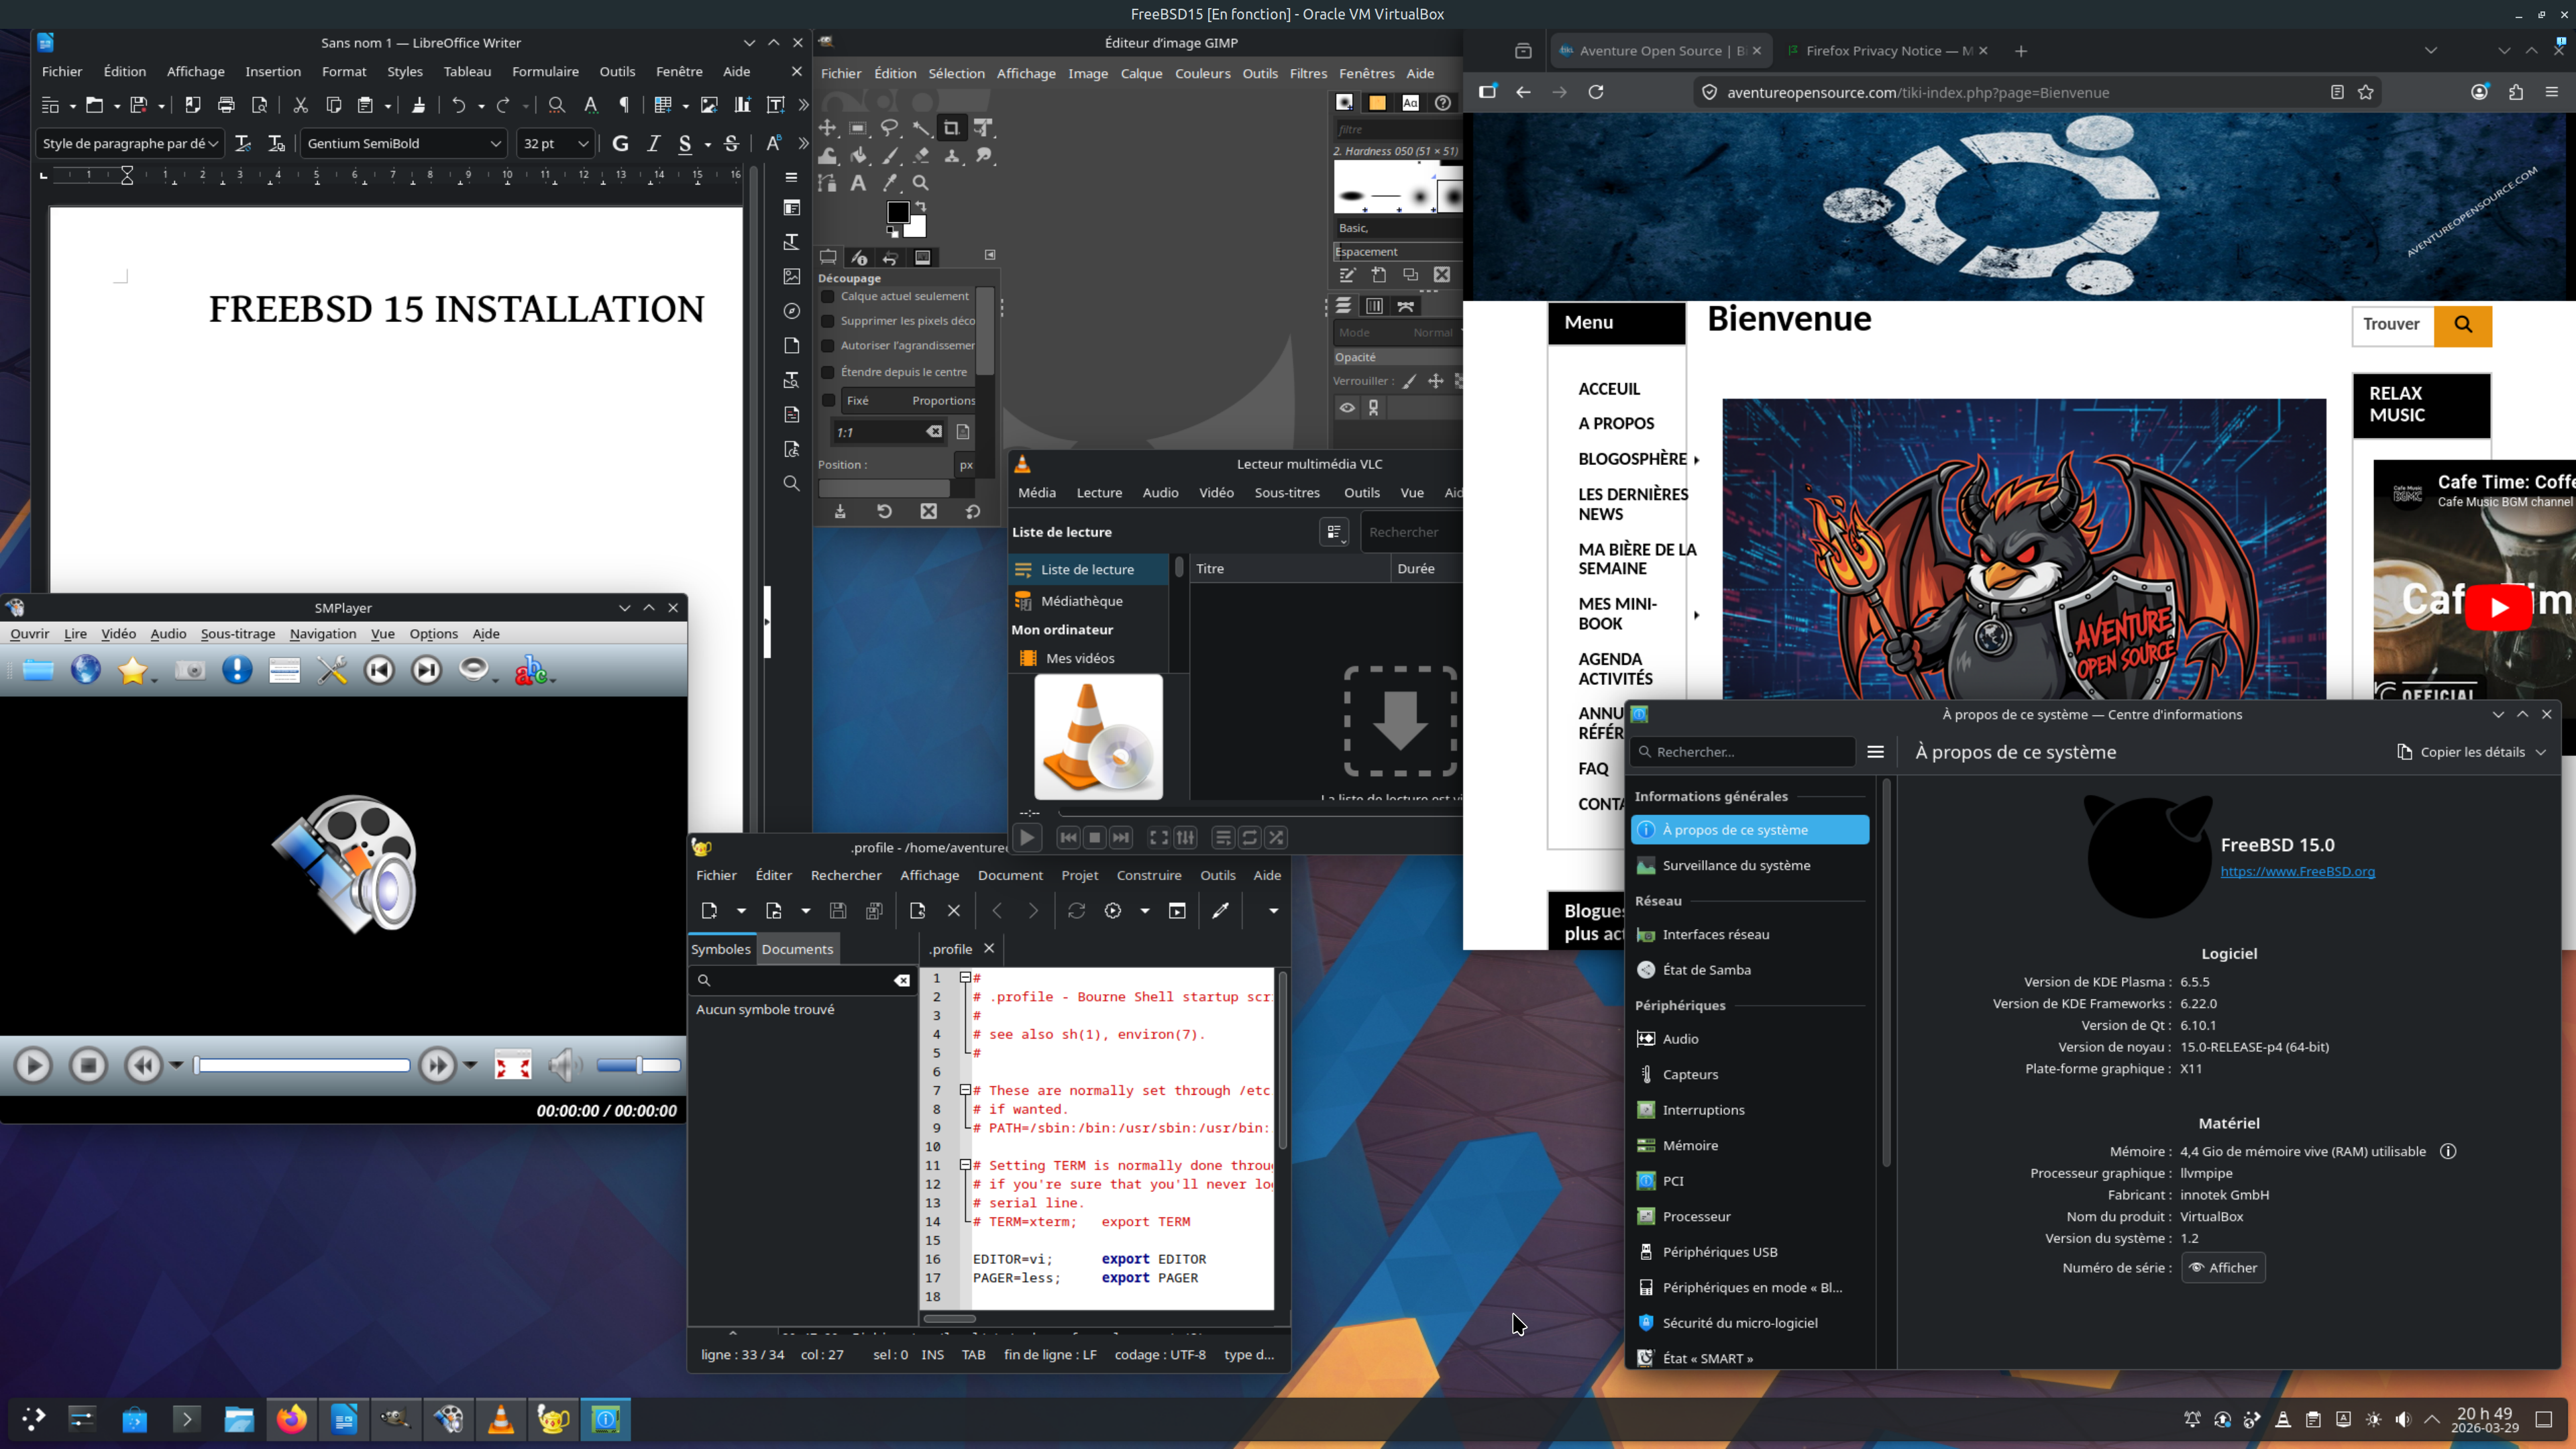
Task: Click the Bold G button in Writer
Action: point(620,143)
